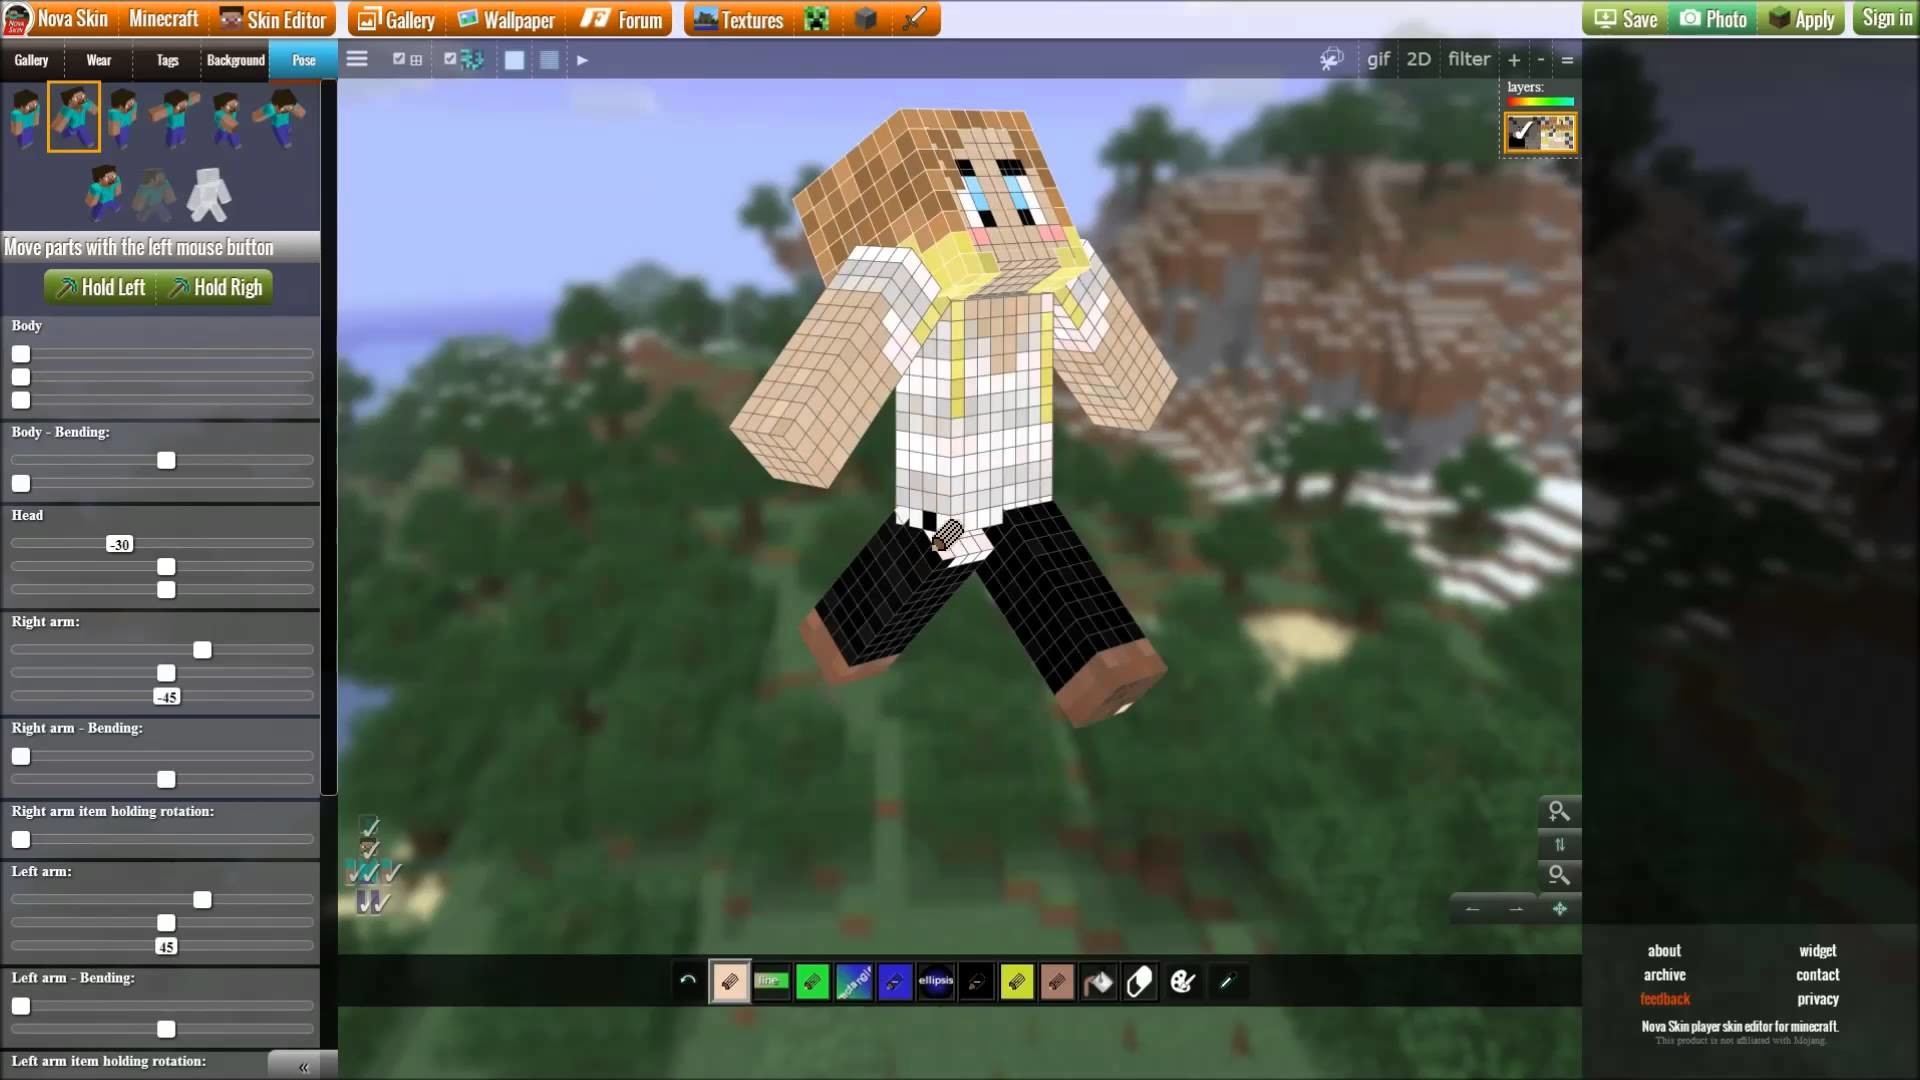Open the color palette picker
1920x1080 pixels.
pos(1183,982)
